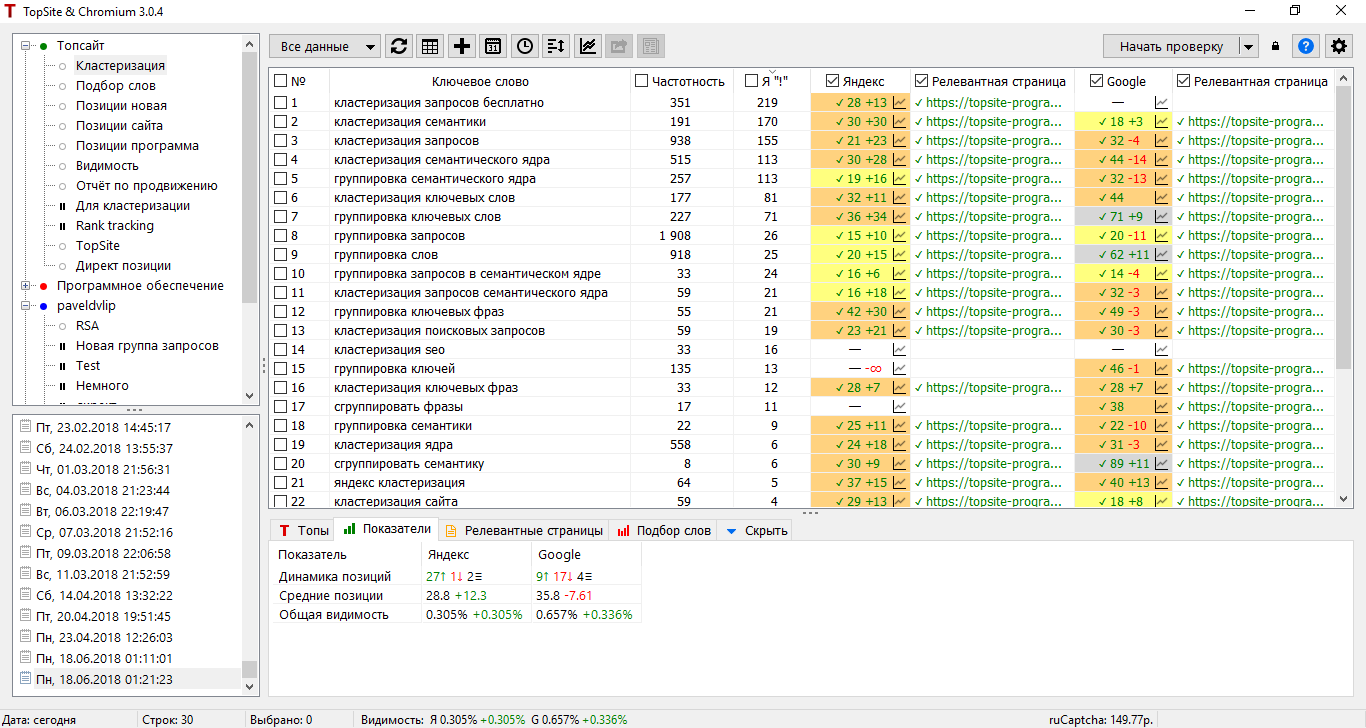Screen dimensions: 1366x728
Task: Open the settings gear icon
Action: (x=1338, y=46)
